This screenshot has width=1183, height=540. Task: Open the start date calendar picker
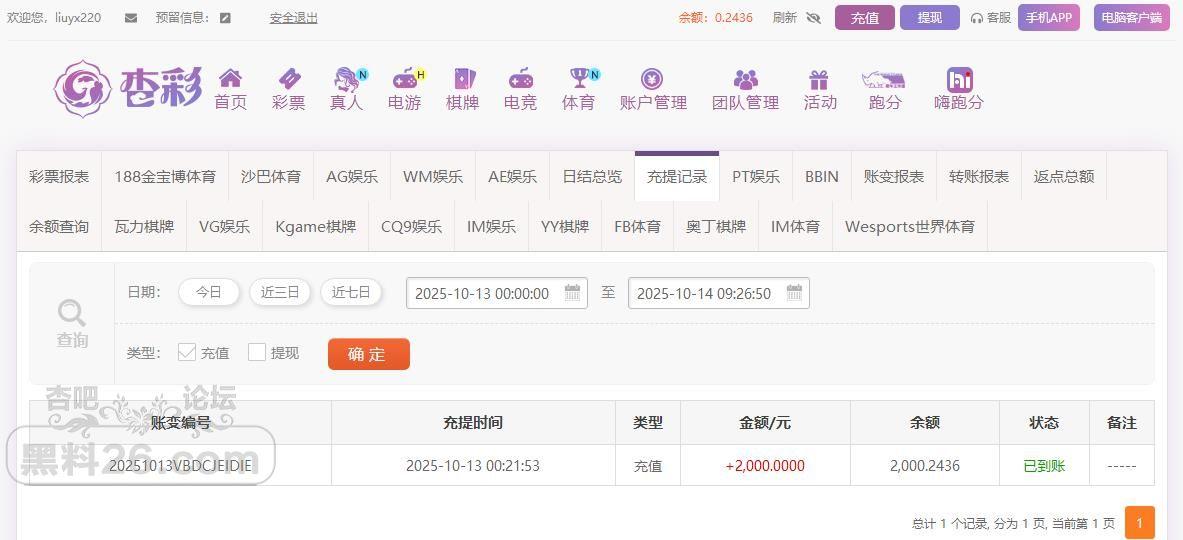coord(572,293)
